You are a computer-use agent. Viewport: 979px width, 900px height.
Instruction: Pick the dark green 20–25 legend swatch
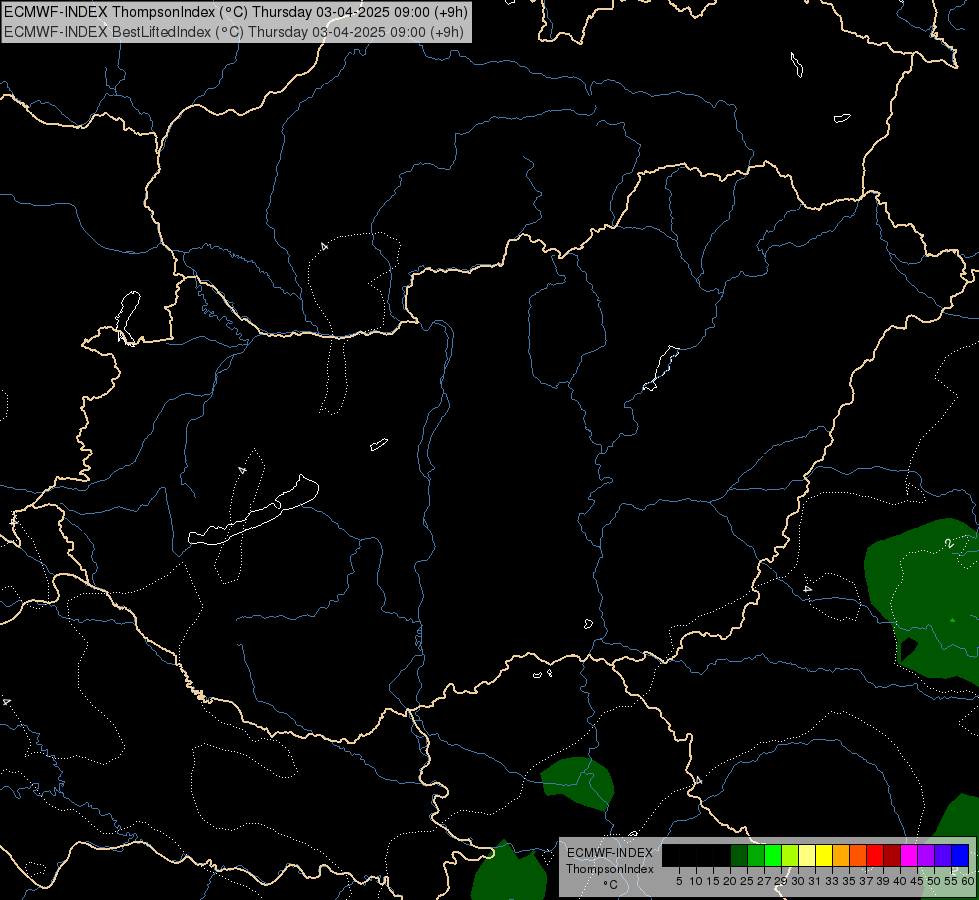click(739, 856)
